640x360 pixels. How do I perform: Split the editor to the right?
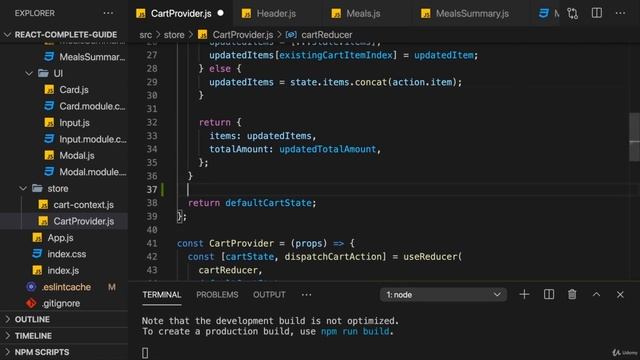[596, 13]
